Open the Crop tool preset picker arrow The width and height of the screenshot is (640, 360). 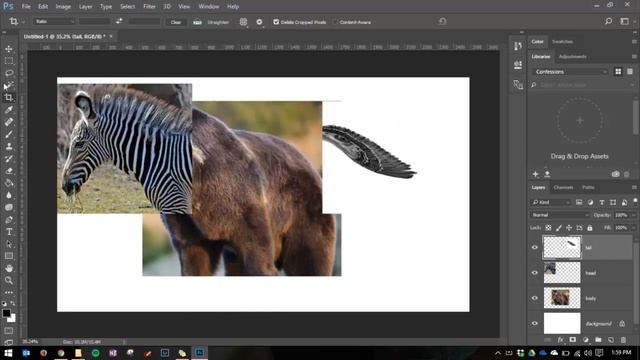tap(23, 22)
